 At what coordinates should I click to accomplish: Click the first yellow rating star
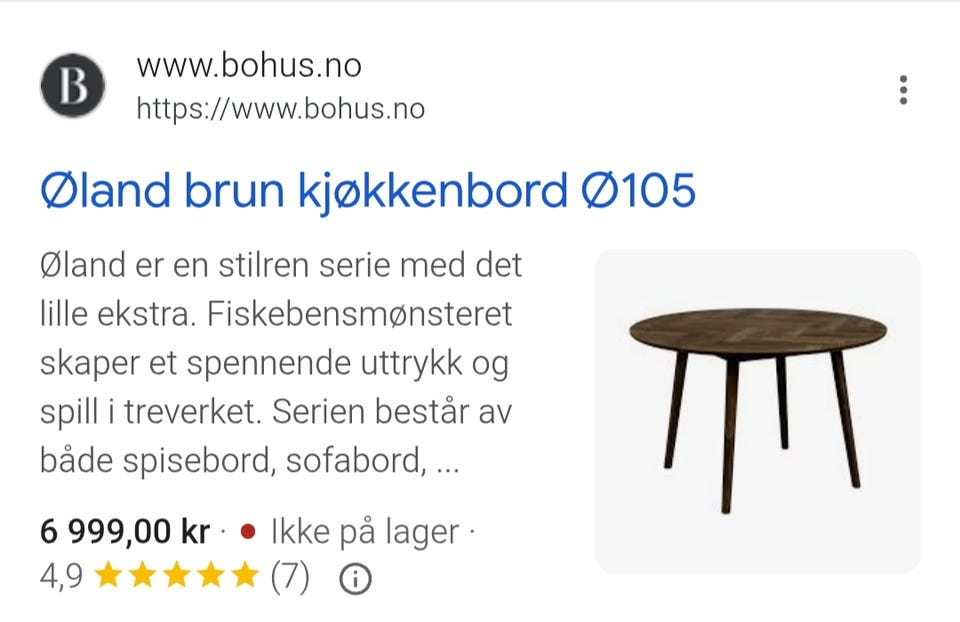(108, 575)
